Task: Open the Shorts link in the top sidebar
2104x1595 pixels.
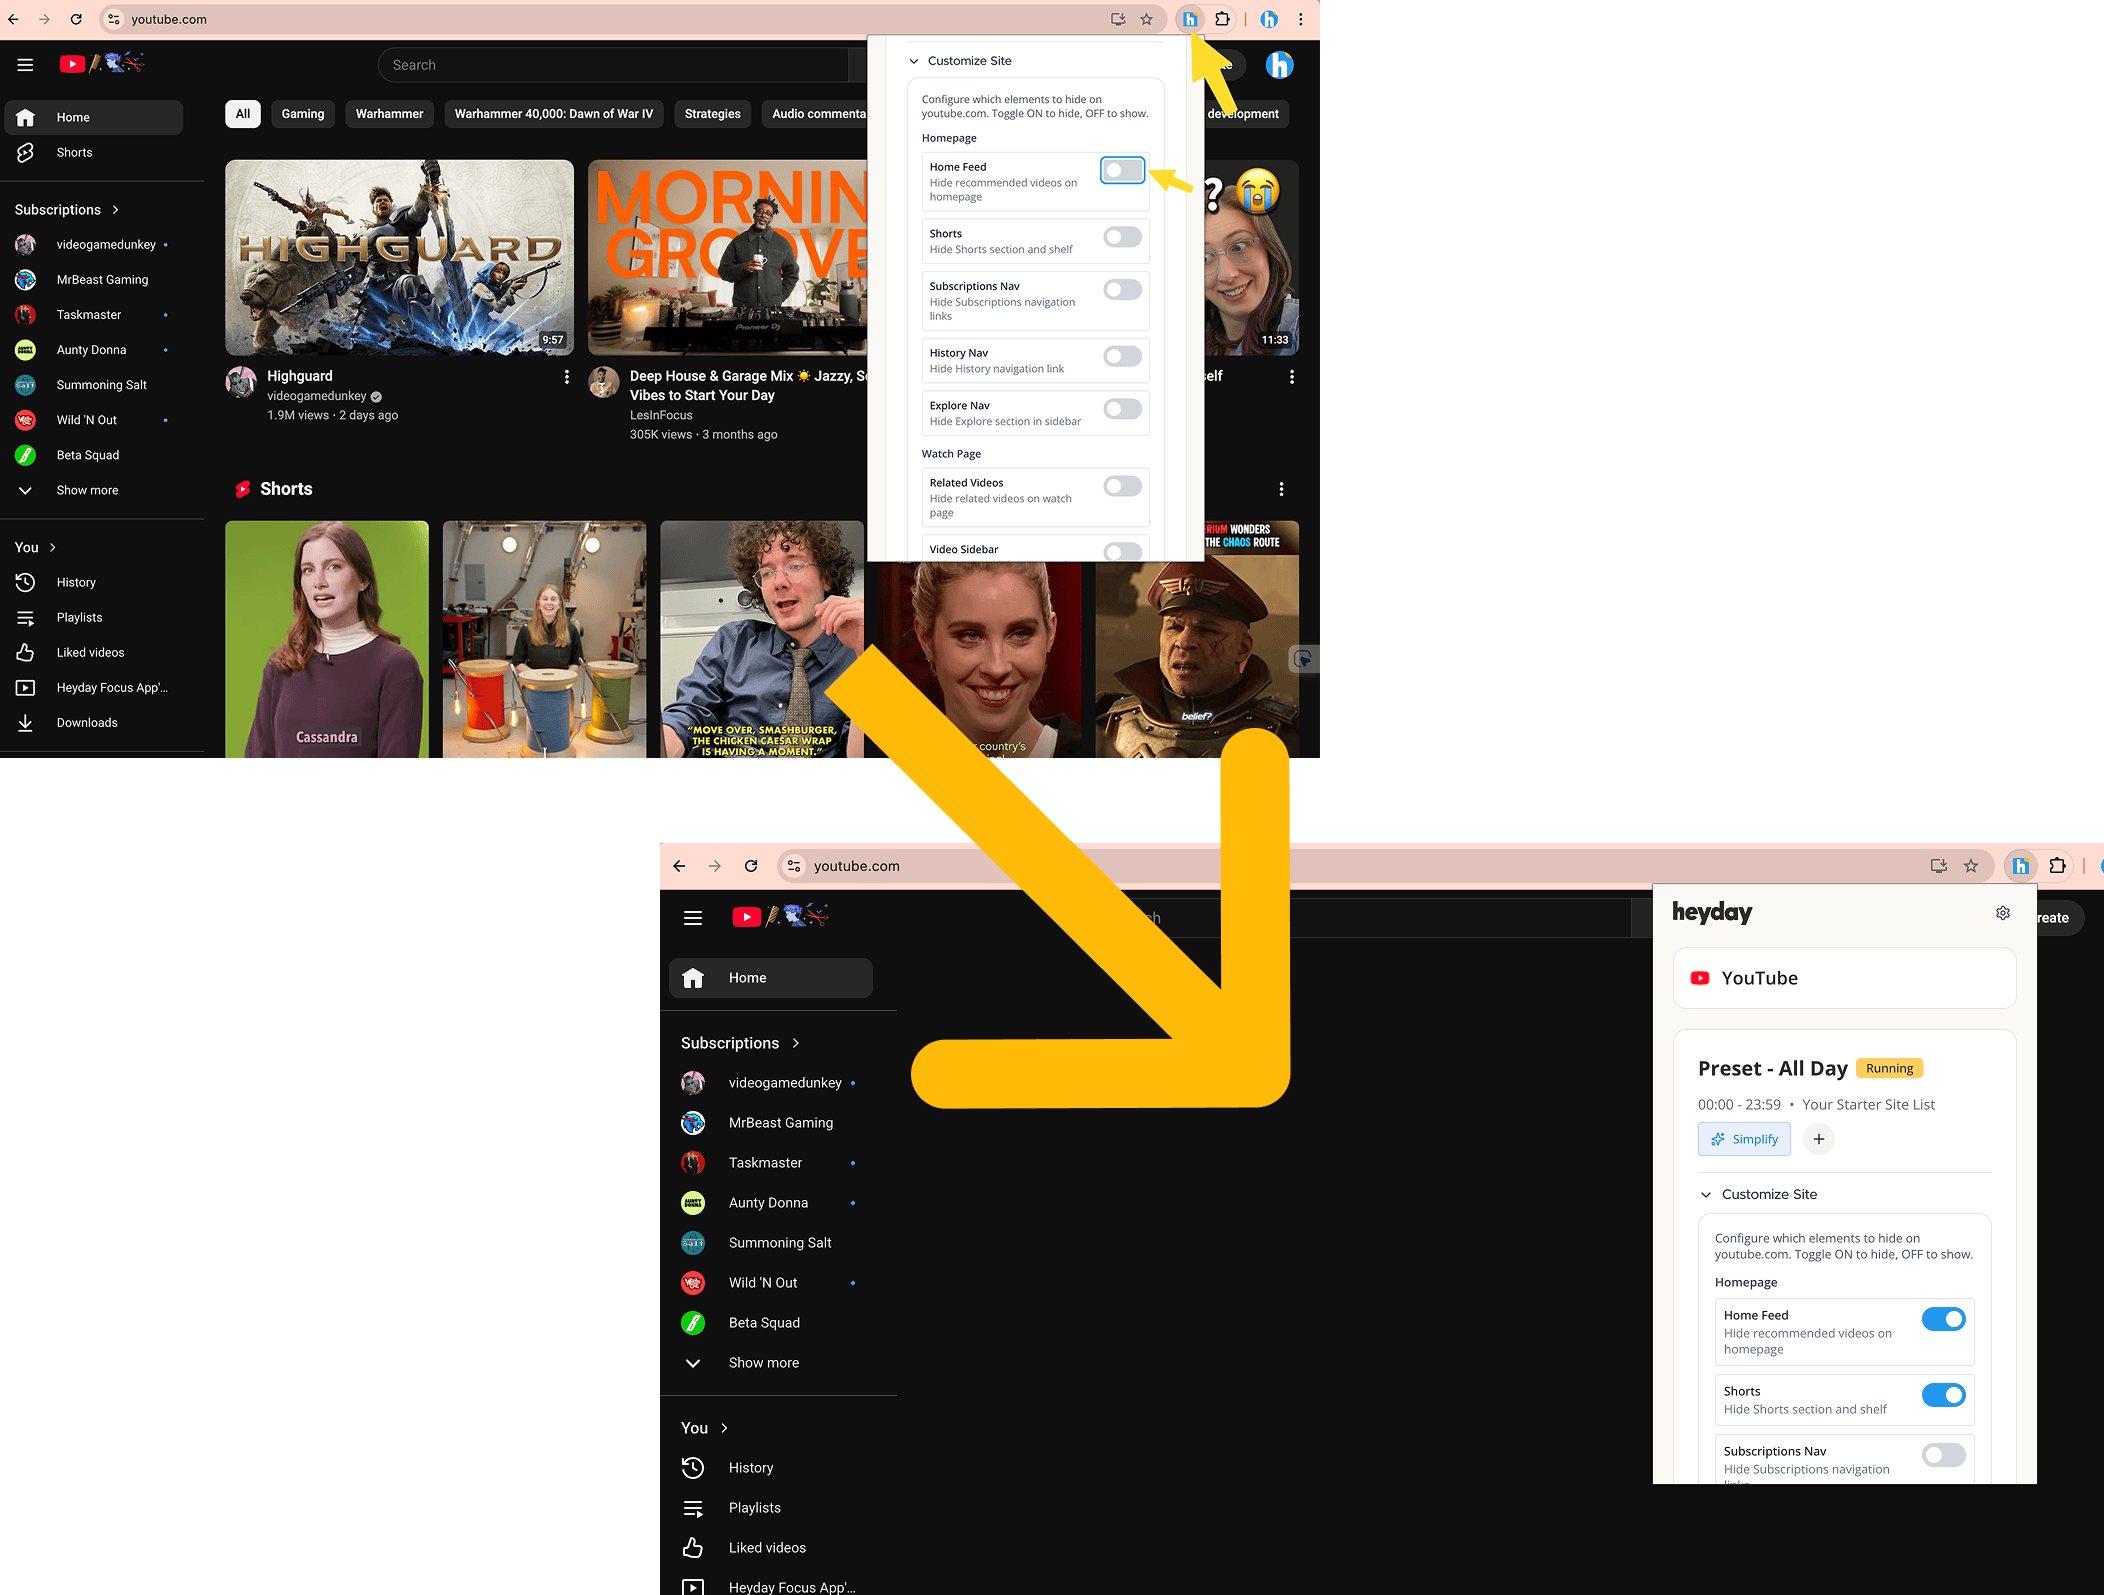Action: click(x=74, y=152)
